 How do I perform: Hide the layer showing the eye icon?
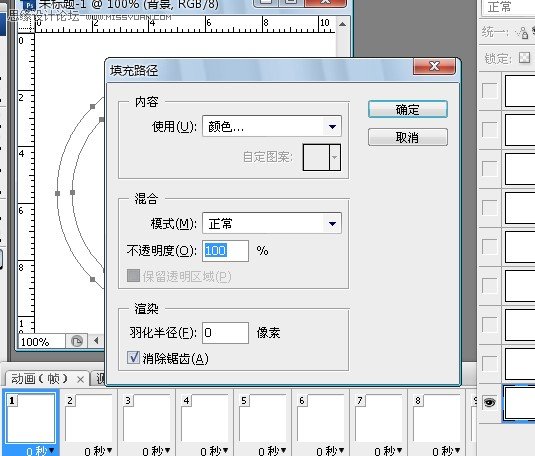pyautogui.click(x=489, y=403)
